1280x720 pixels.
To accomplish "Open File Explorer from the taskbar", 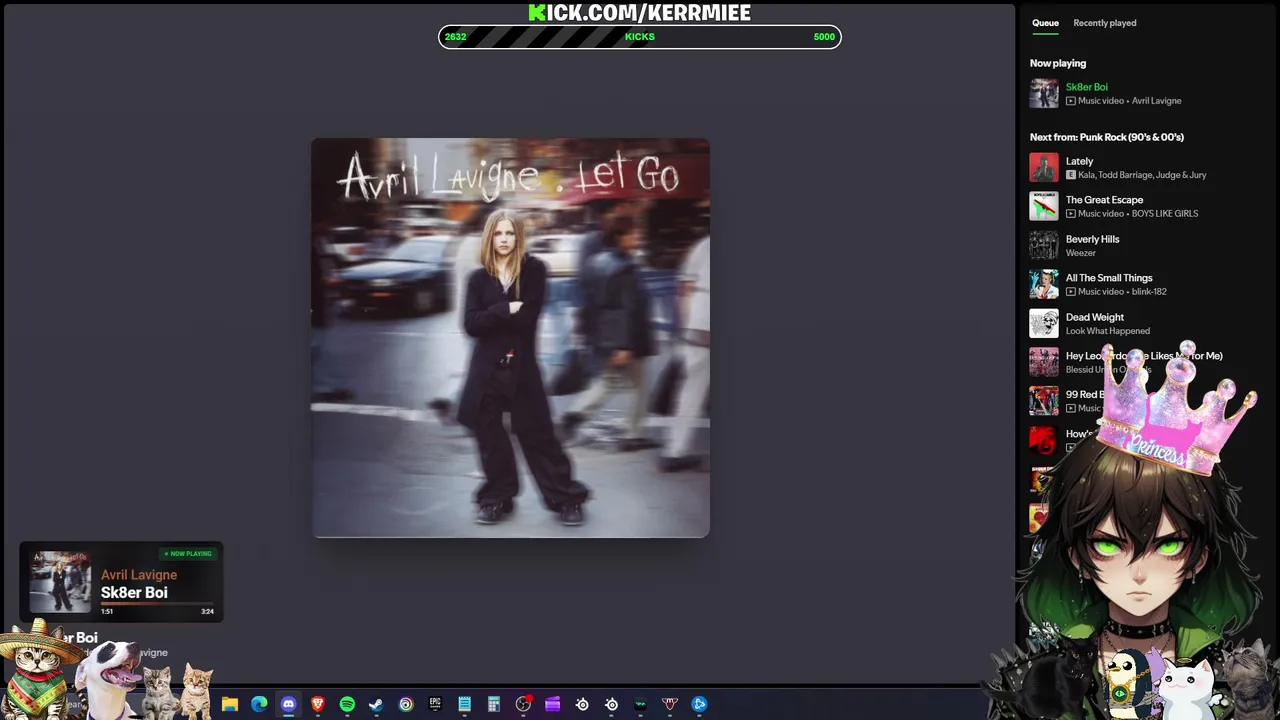I will (230, 704).
